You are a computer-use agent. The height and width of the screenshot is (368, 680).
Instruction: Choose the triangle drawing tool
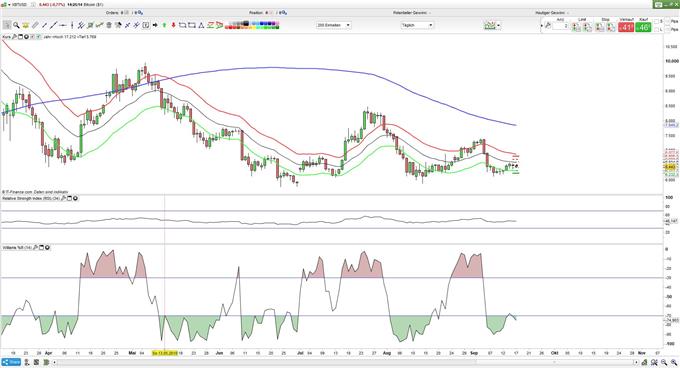click(201, 25)
